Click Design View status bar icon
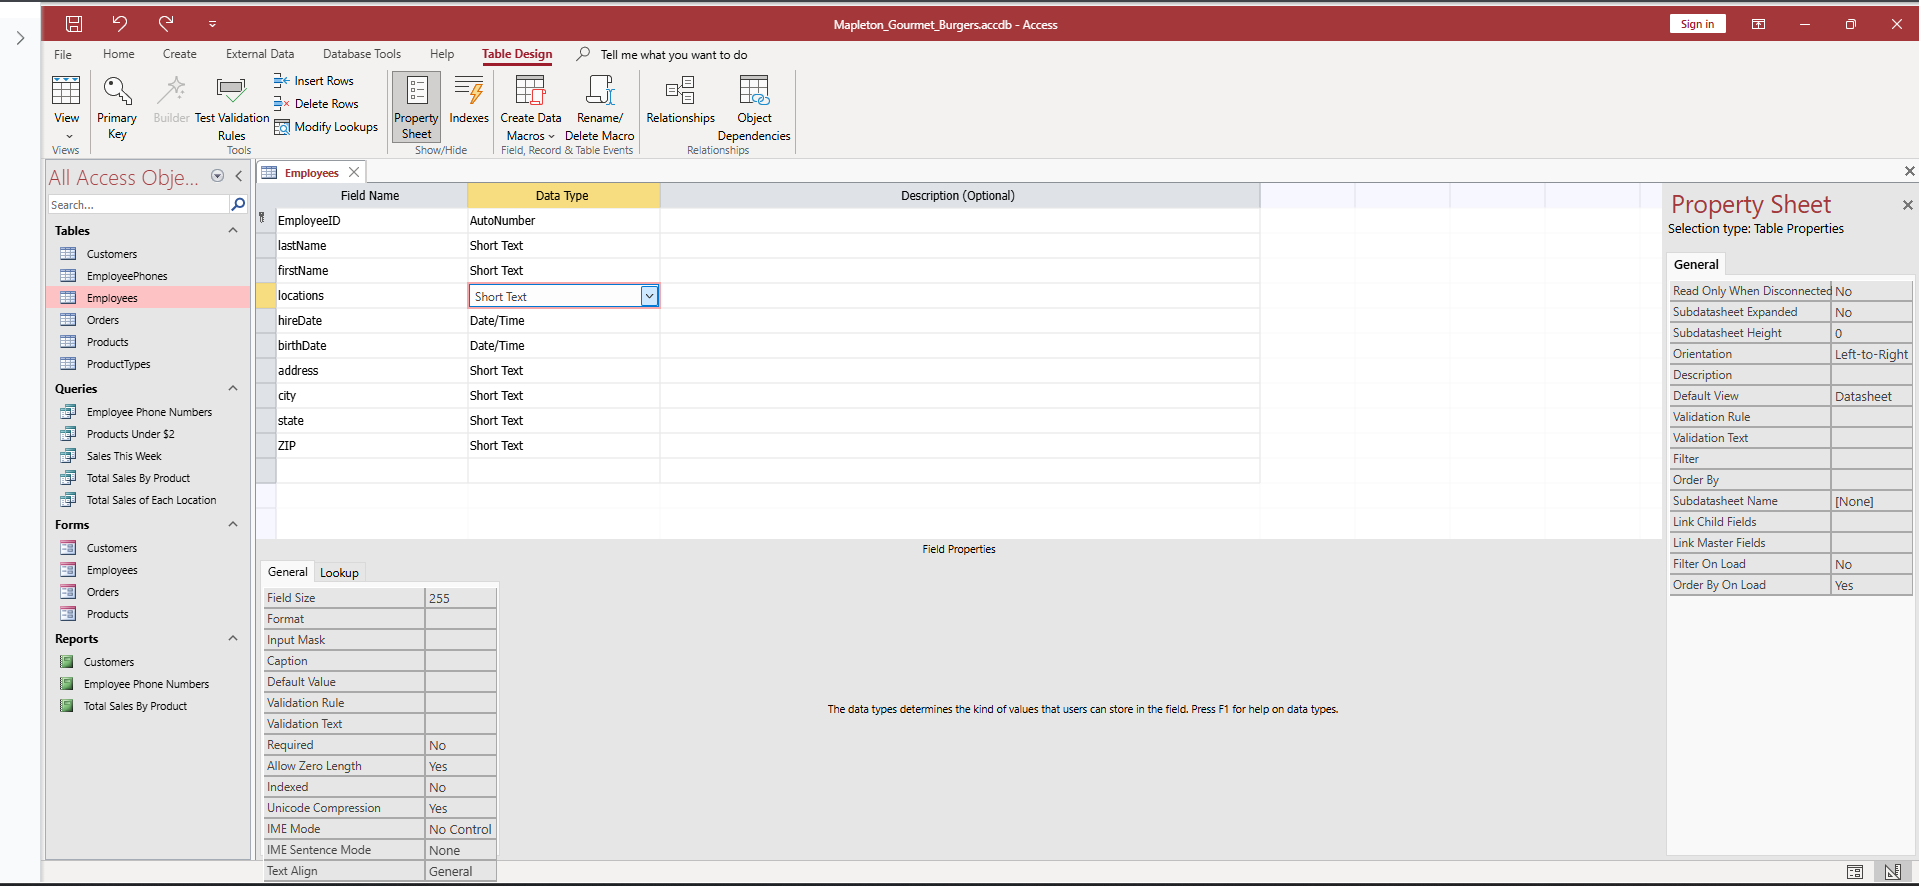The width and height of the screenshot is (1919, 886). click(1892, 872)
